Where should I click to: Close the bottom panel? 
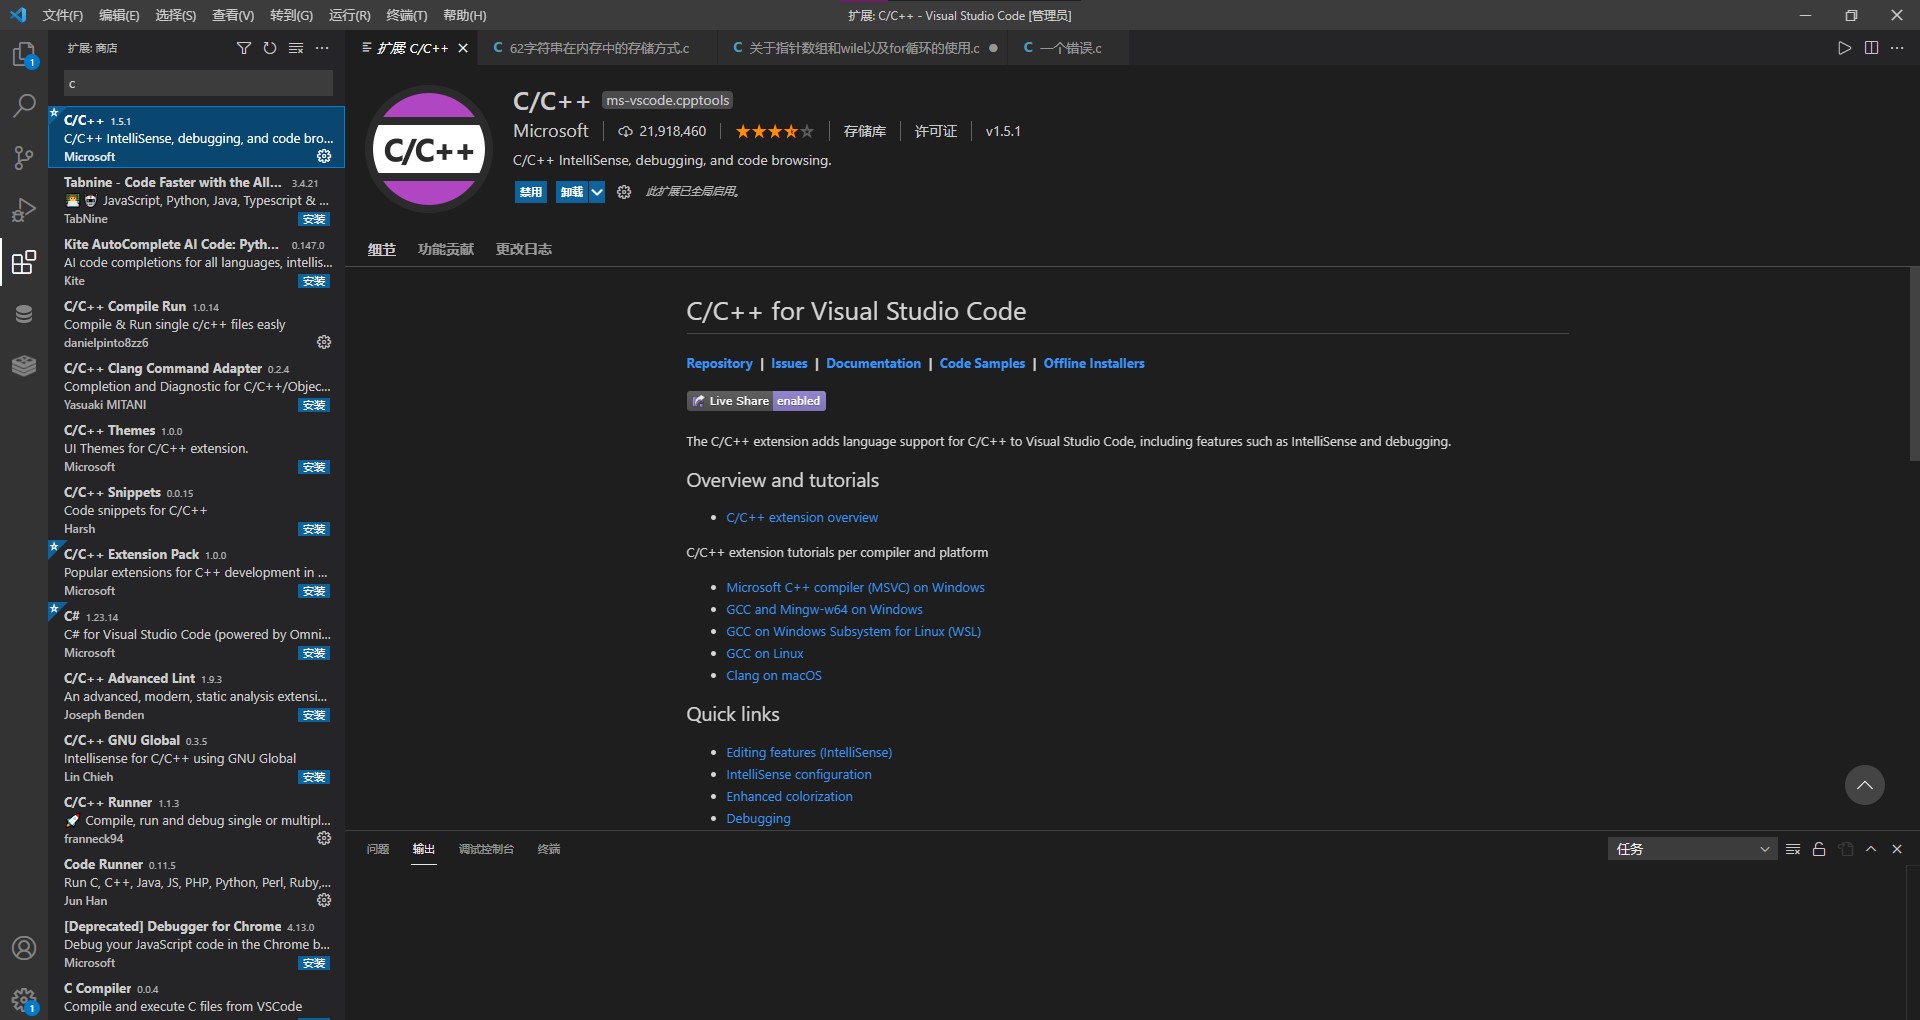(x=1897, y=849)
